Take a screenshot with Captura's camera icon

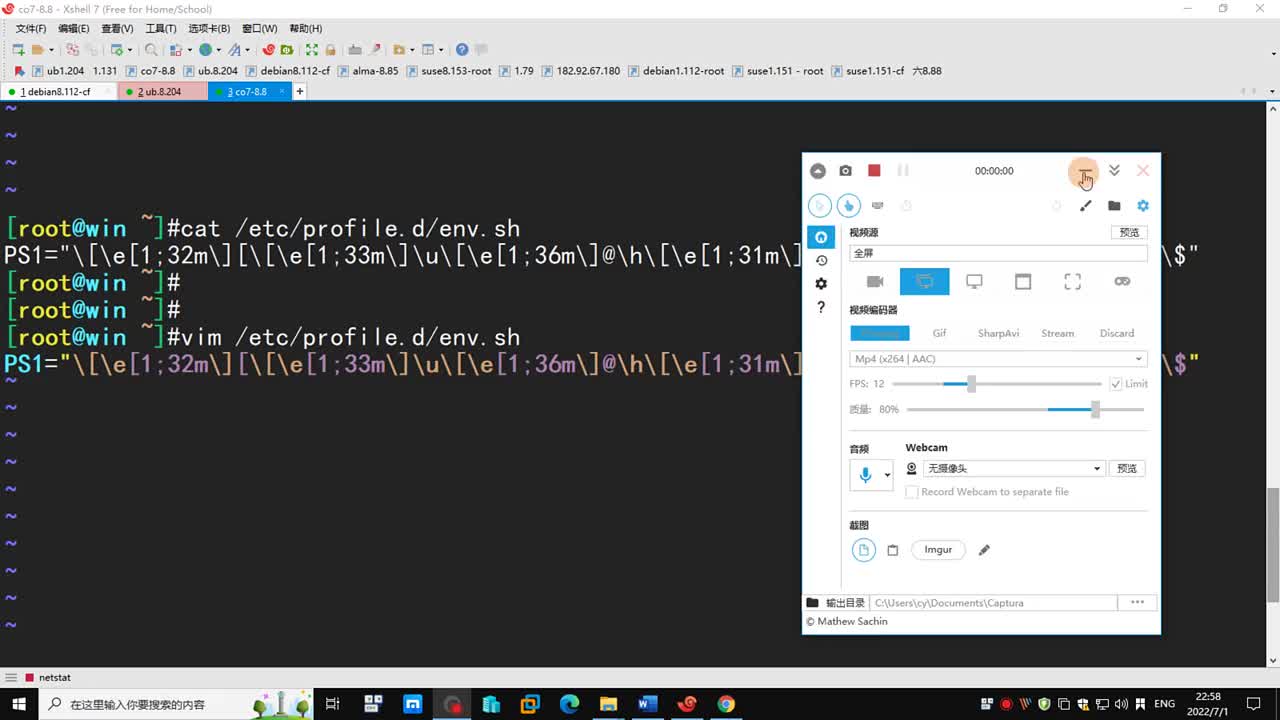(845, 171)
